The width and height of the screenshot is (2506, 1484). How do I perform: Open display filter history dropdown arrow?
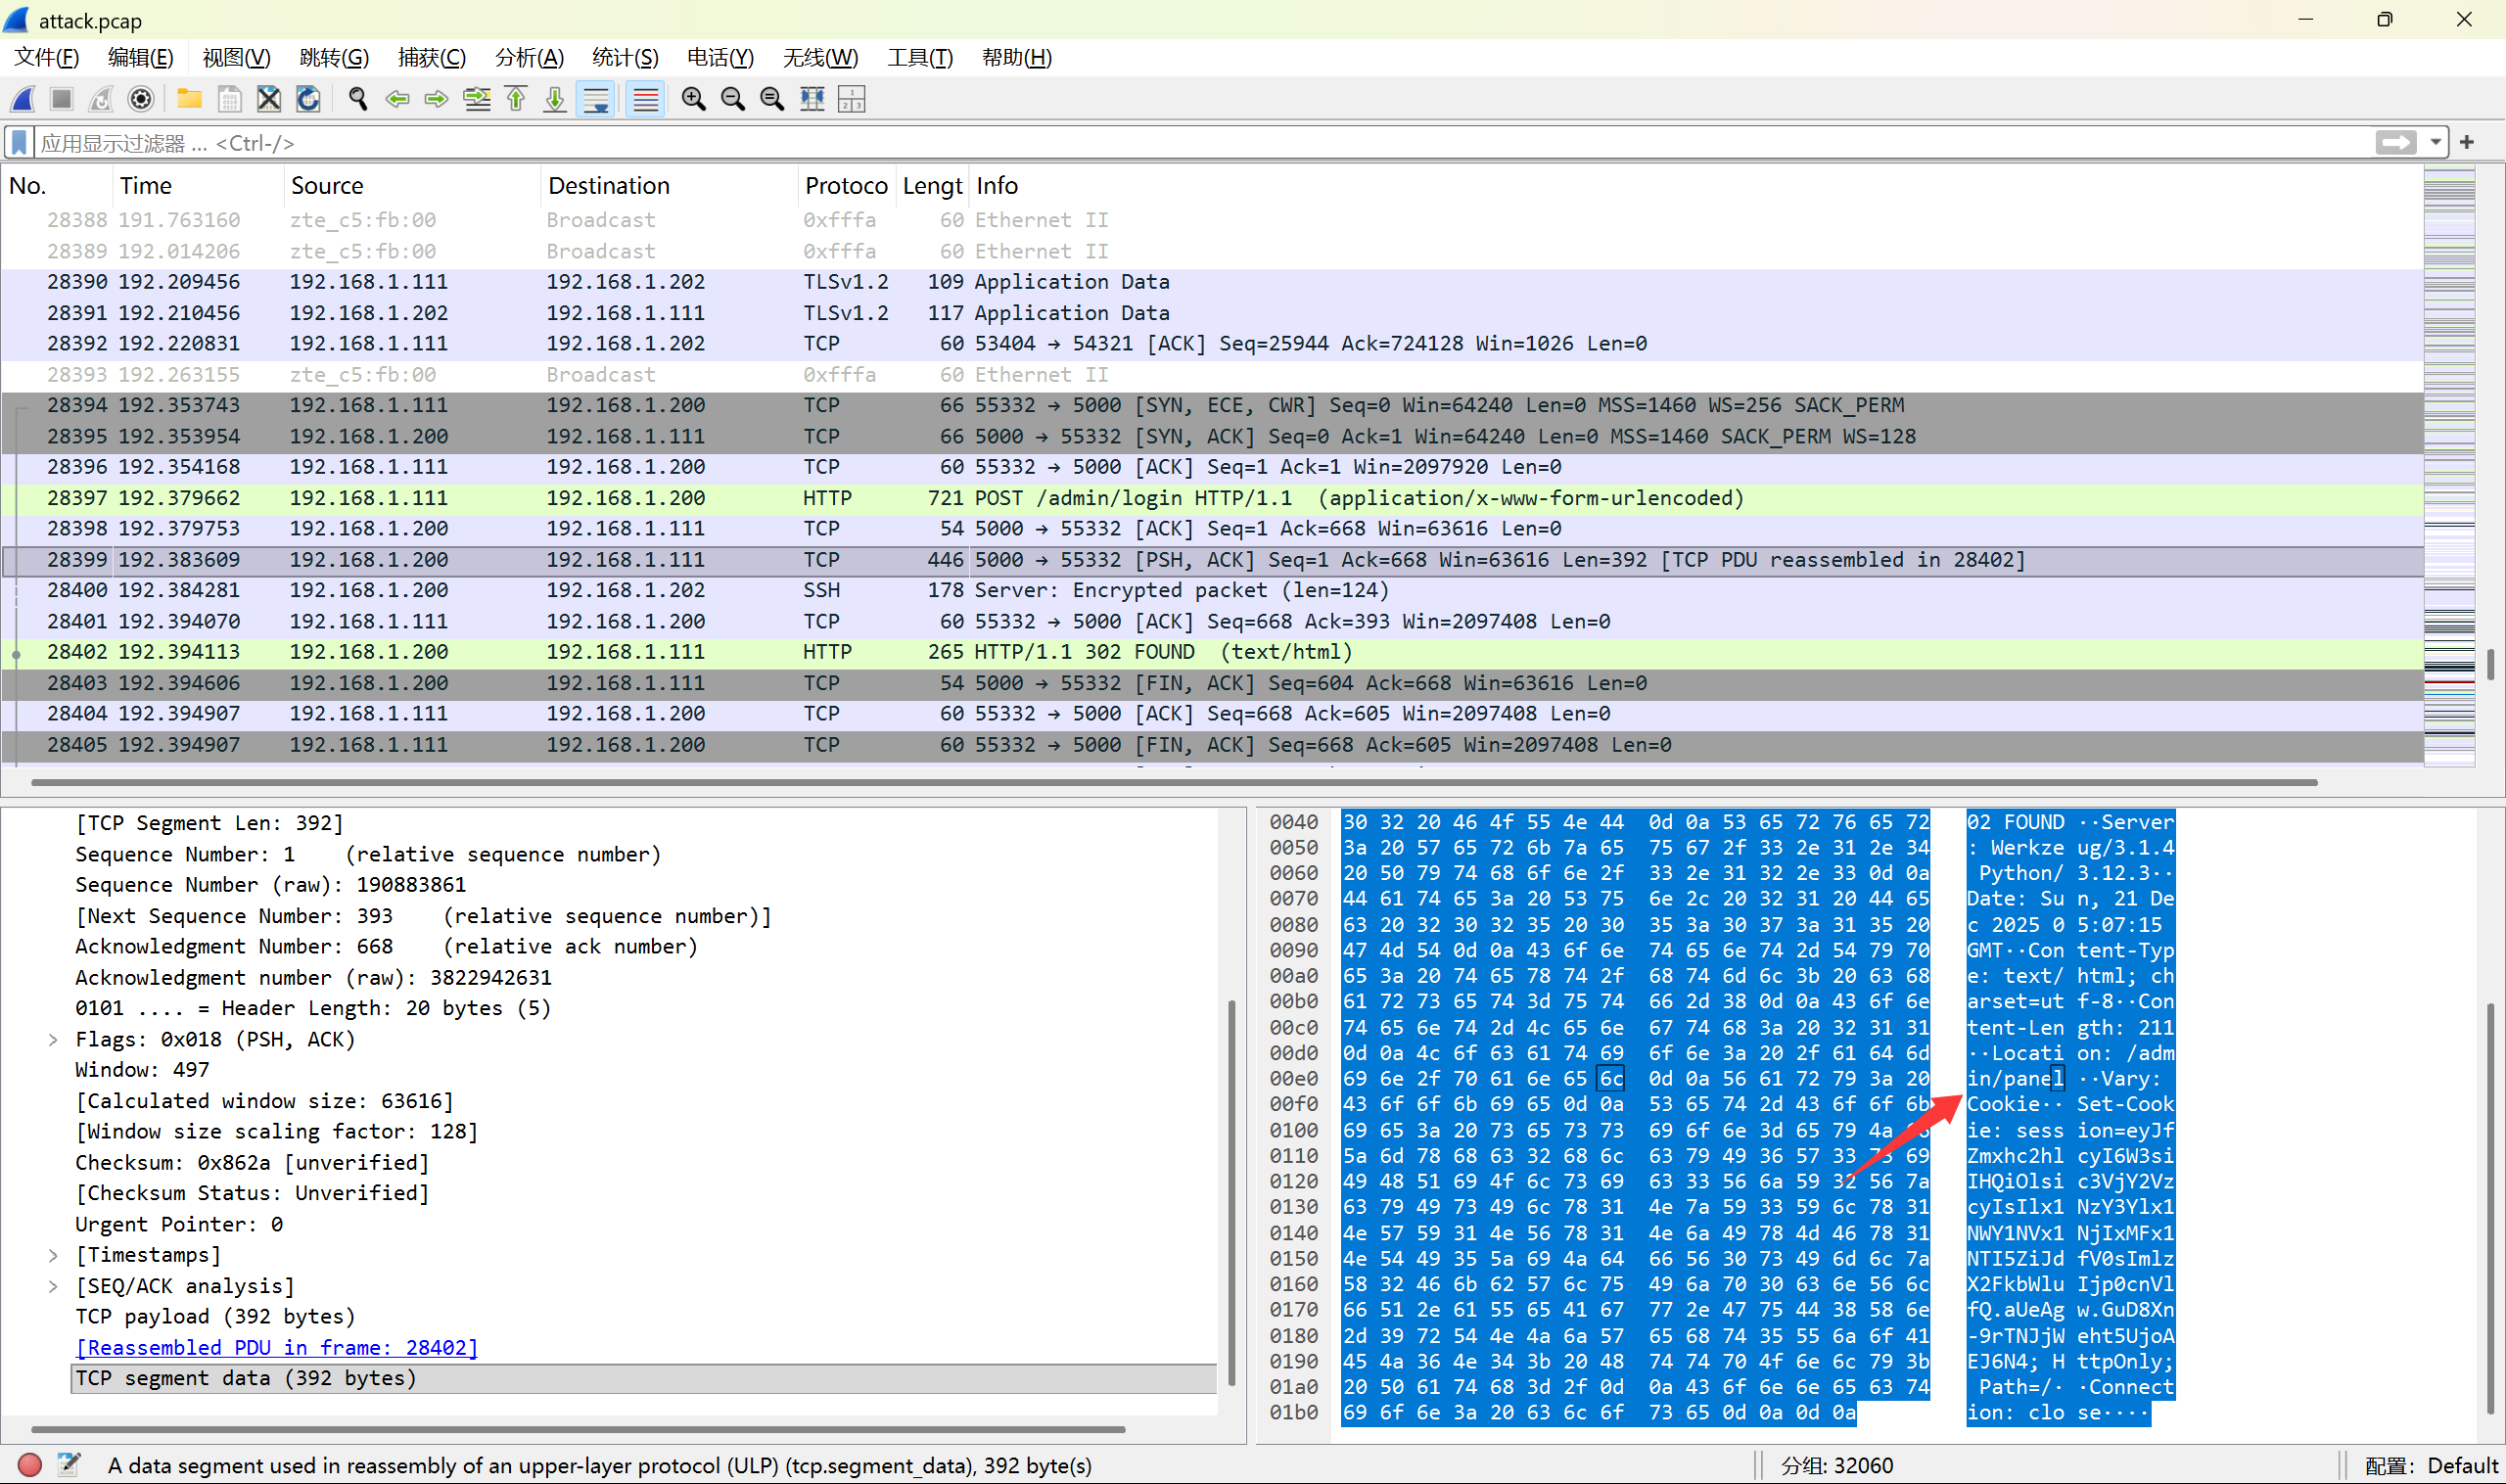(x=2435, y=143)
